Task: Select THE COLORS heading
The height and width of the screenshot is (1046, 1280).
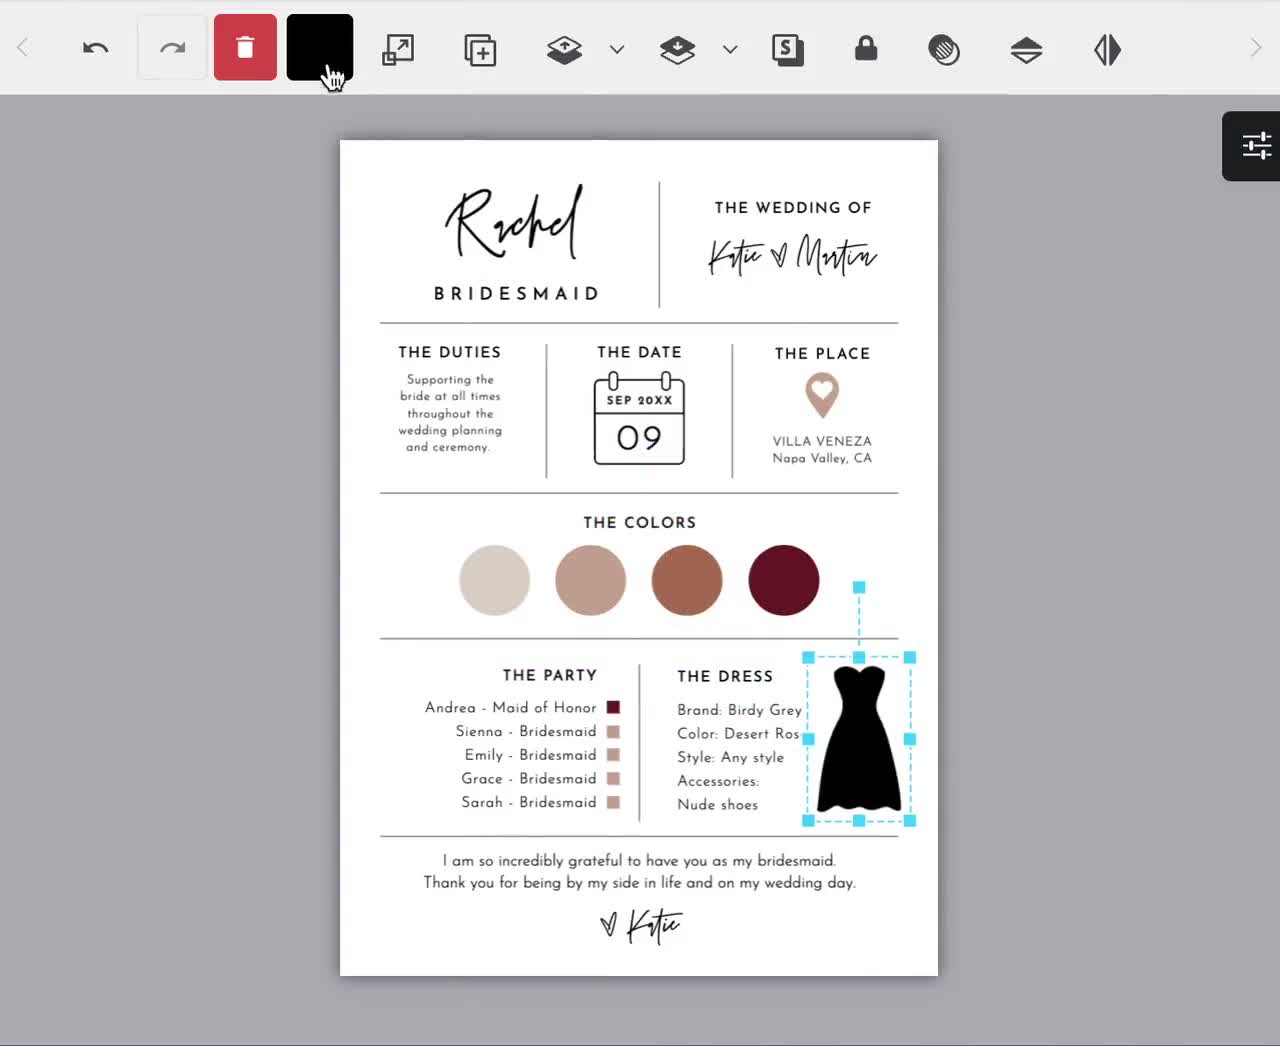Action: tap(639, 522)
